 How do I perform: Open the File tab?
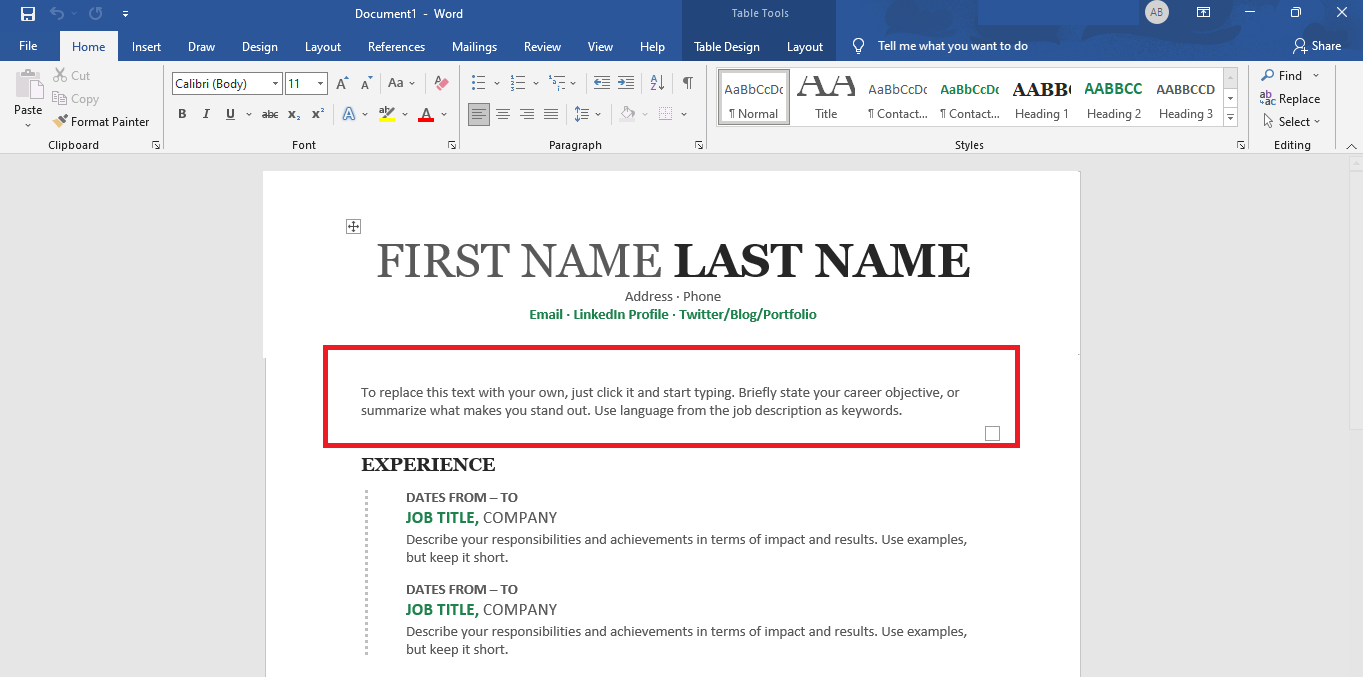click(x=28, y=46)
